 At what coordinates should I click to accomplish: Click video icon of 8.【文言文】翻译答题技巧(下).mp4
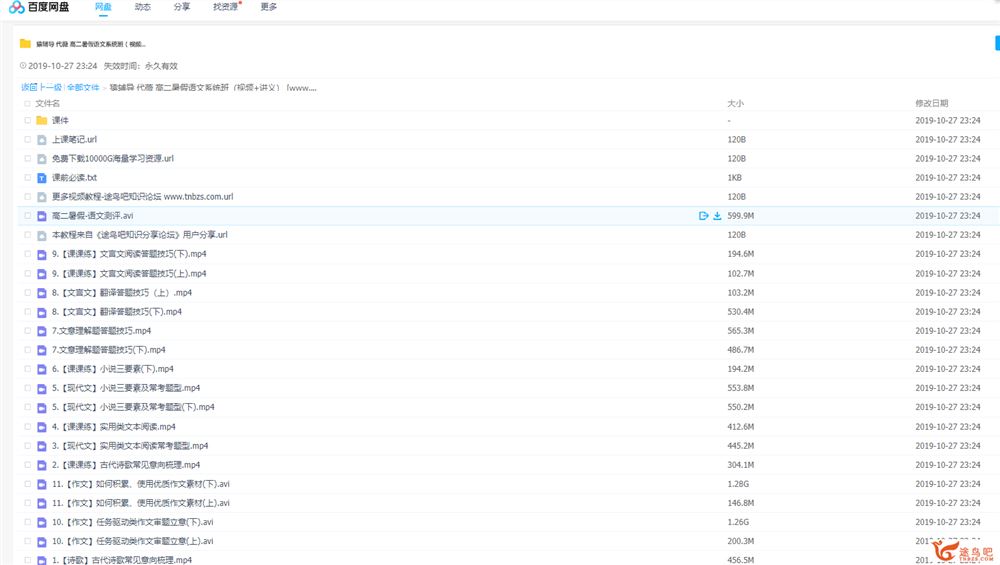(x=41, y=312)
